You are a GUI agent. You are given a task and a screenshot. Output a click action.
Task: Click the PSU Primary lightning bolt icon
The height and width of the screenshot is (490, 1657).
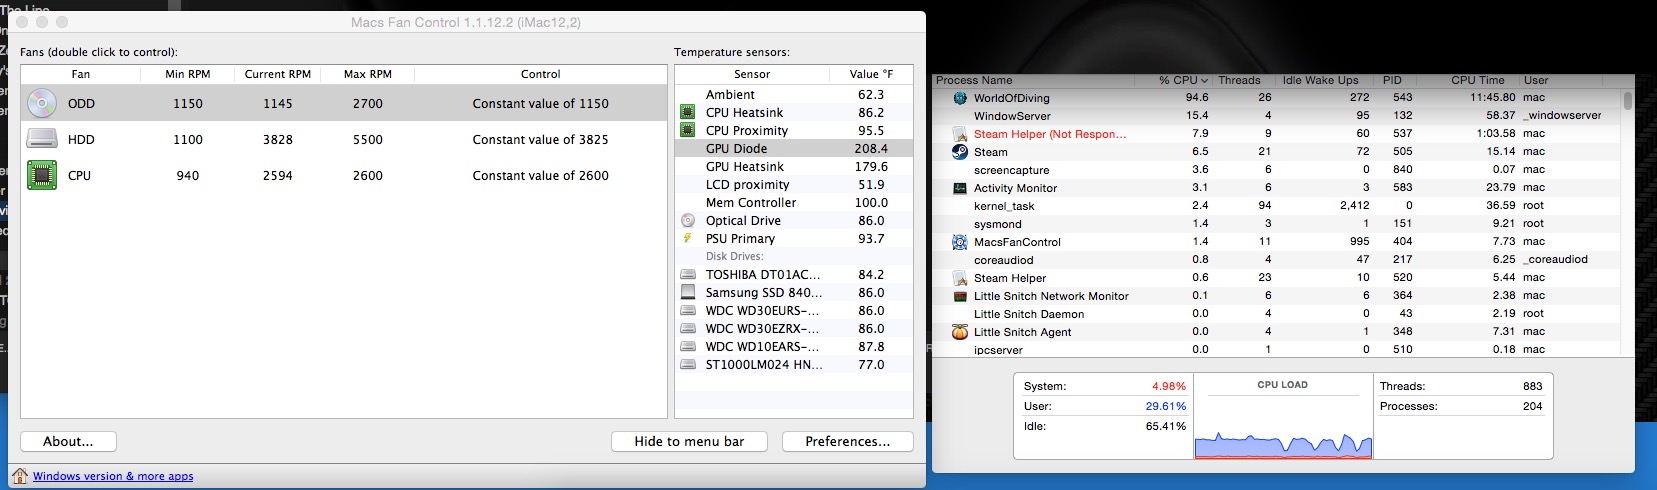click(688, 239)
